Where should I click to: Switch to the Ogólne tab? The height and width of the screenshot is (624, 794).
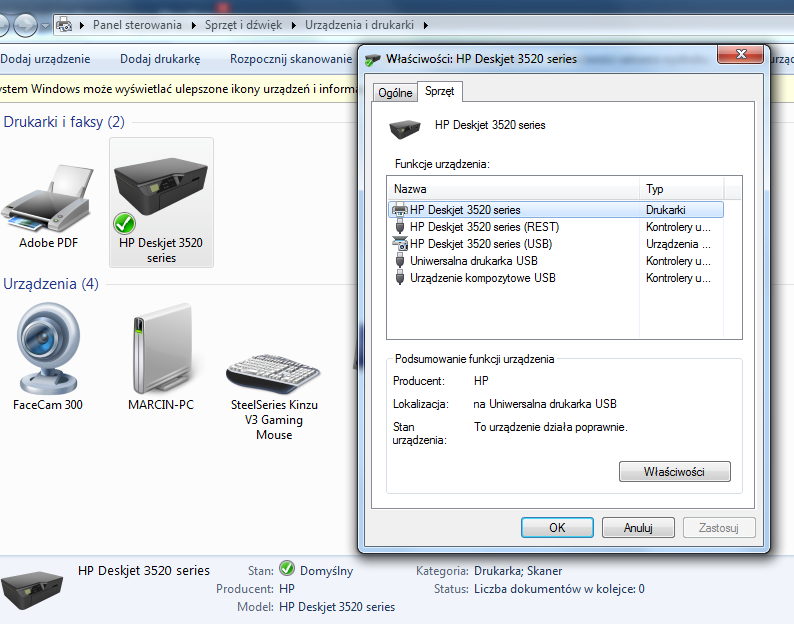(395, 93)
